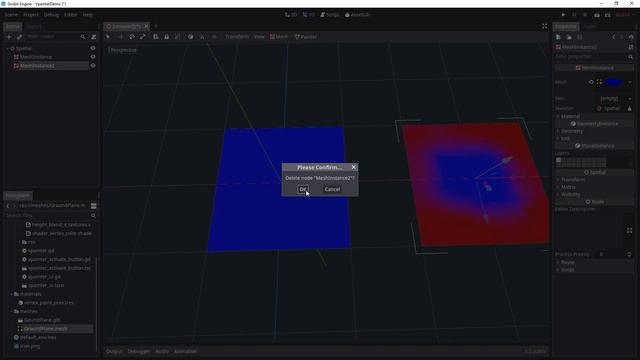Image resolution: width=640 pixels, height=360 pixels.
Task: Play a custom scene
Action: coord(608,14)
